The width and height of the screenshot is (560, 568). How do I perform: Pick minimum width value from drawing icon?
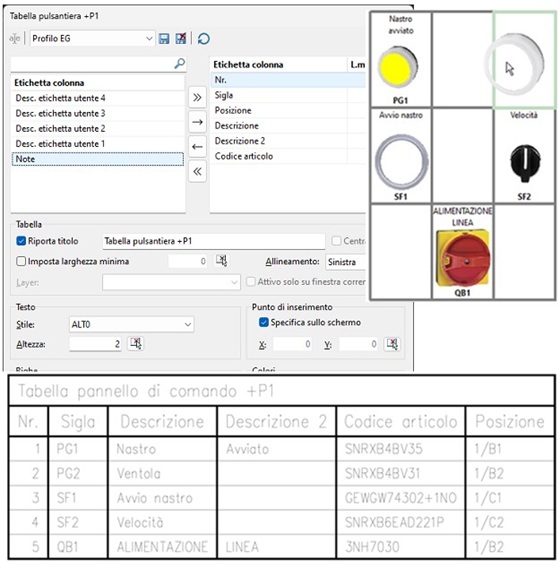[221, 261]
